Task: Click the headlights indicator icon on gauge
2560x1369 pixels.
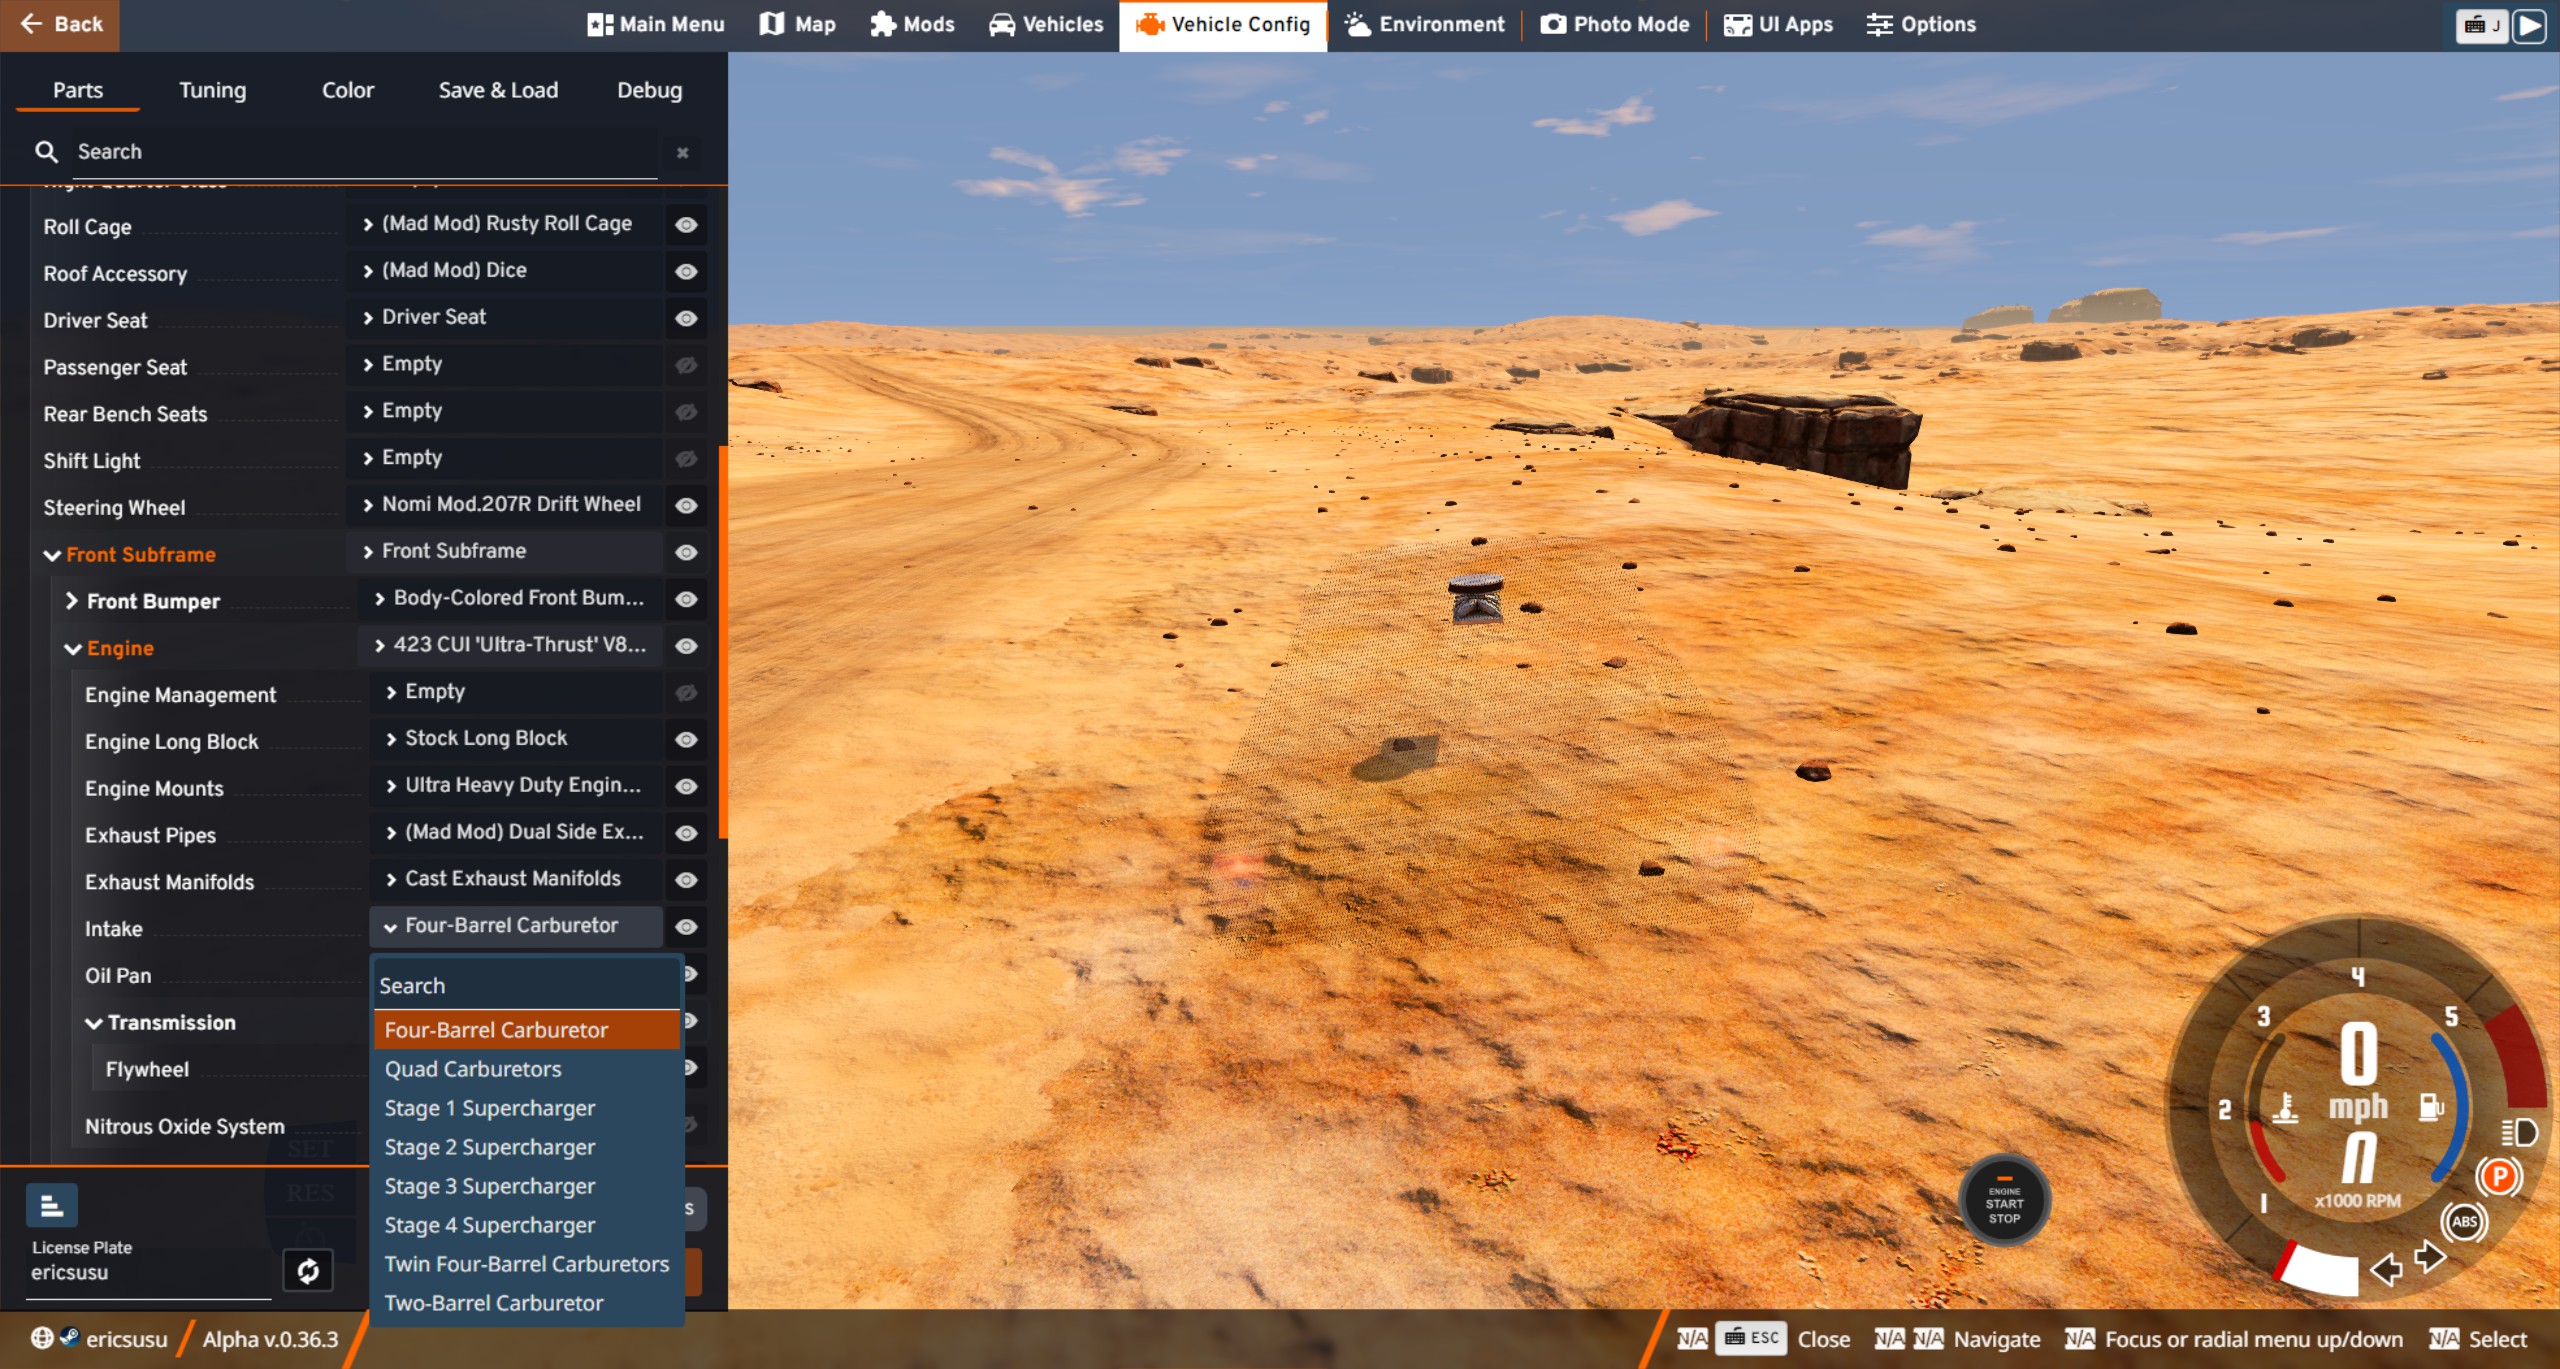Action: [x=2518, y=1132]
